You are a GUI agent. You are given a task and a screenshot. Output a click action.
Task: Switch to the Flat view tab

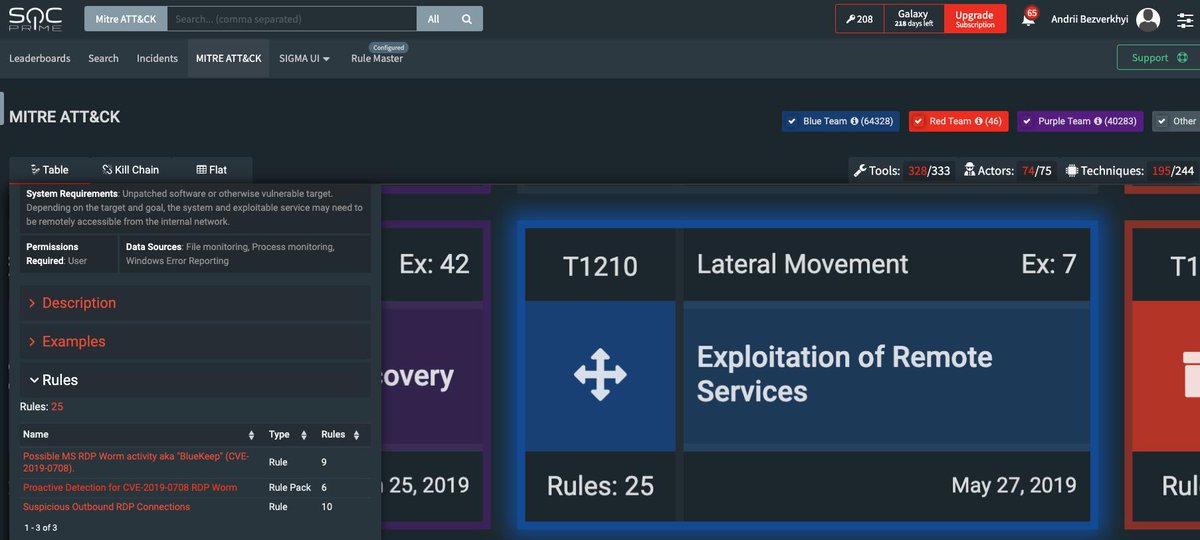[212, 170]
